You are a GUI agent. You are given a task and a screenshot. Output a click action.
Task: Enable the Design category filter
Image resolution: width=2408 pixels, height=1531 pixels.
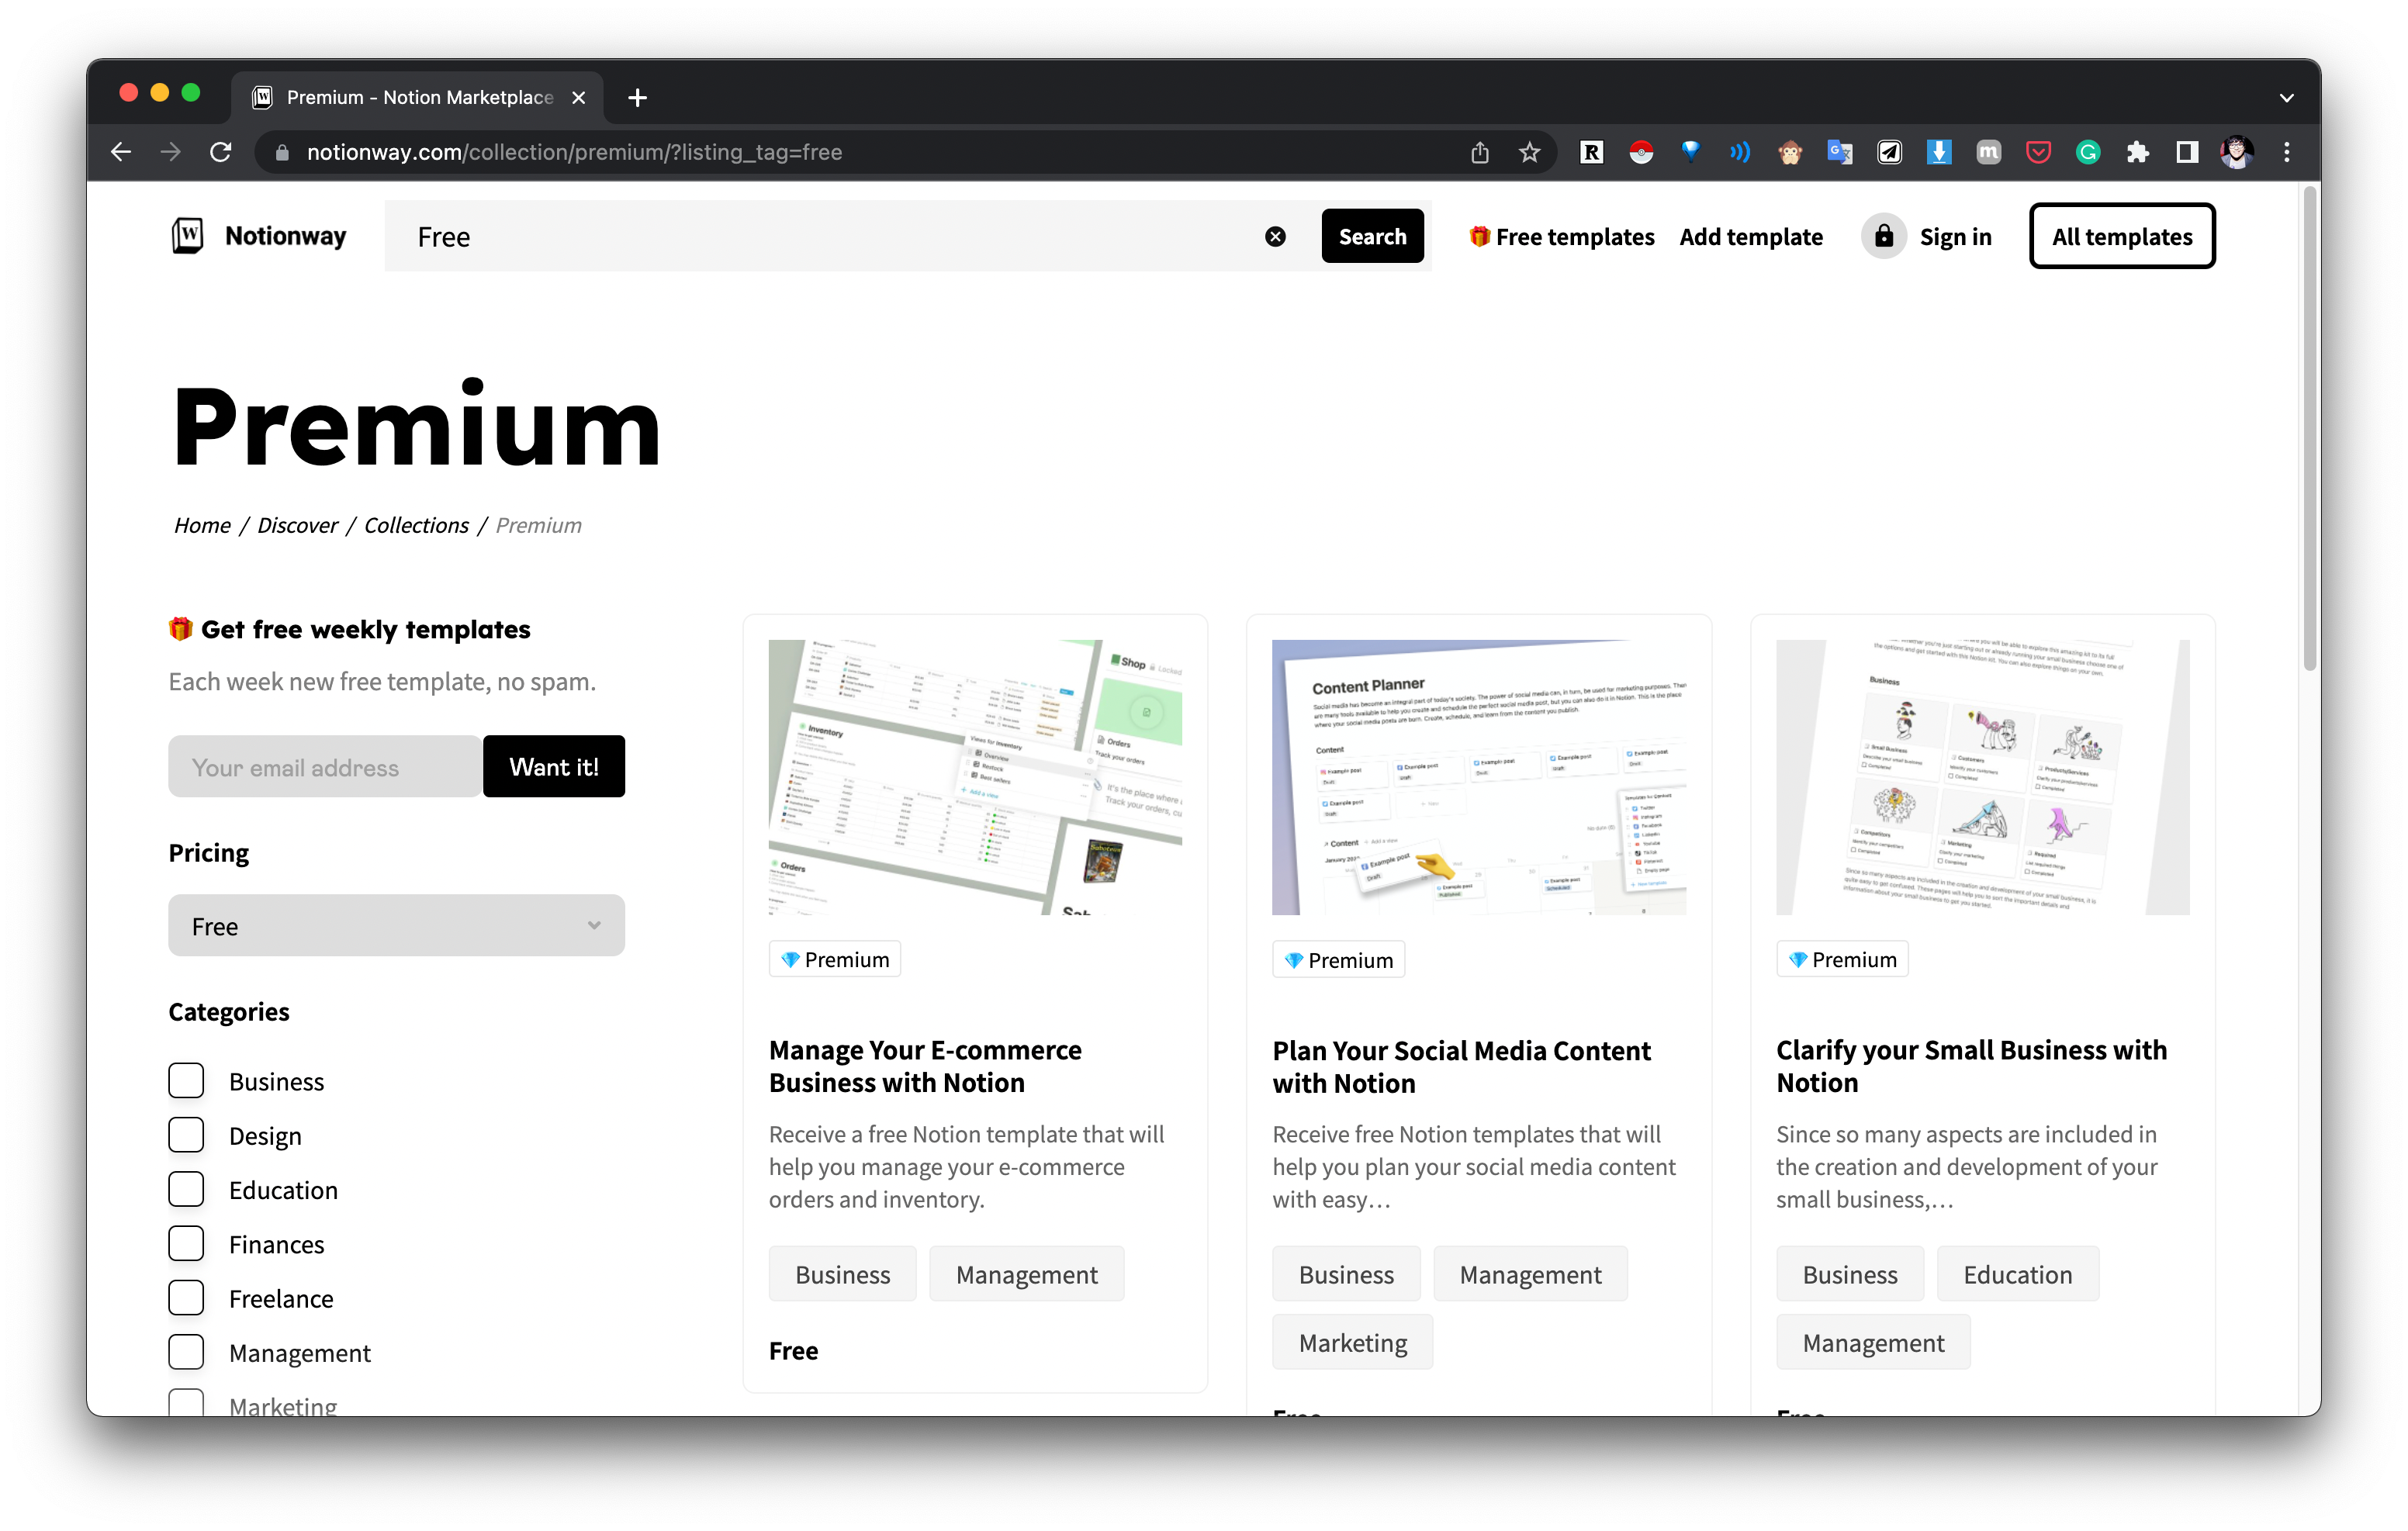point(186,1134)
